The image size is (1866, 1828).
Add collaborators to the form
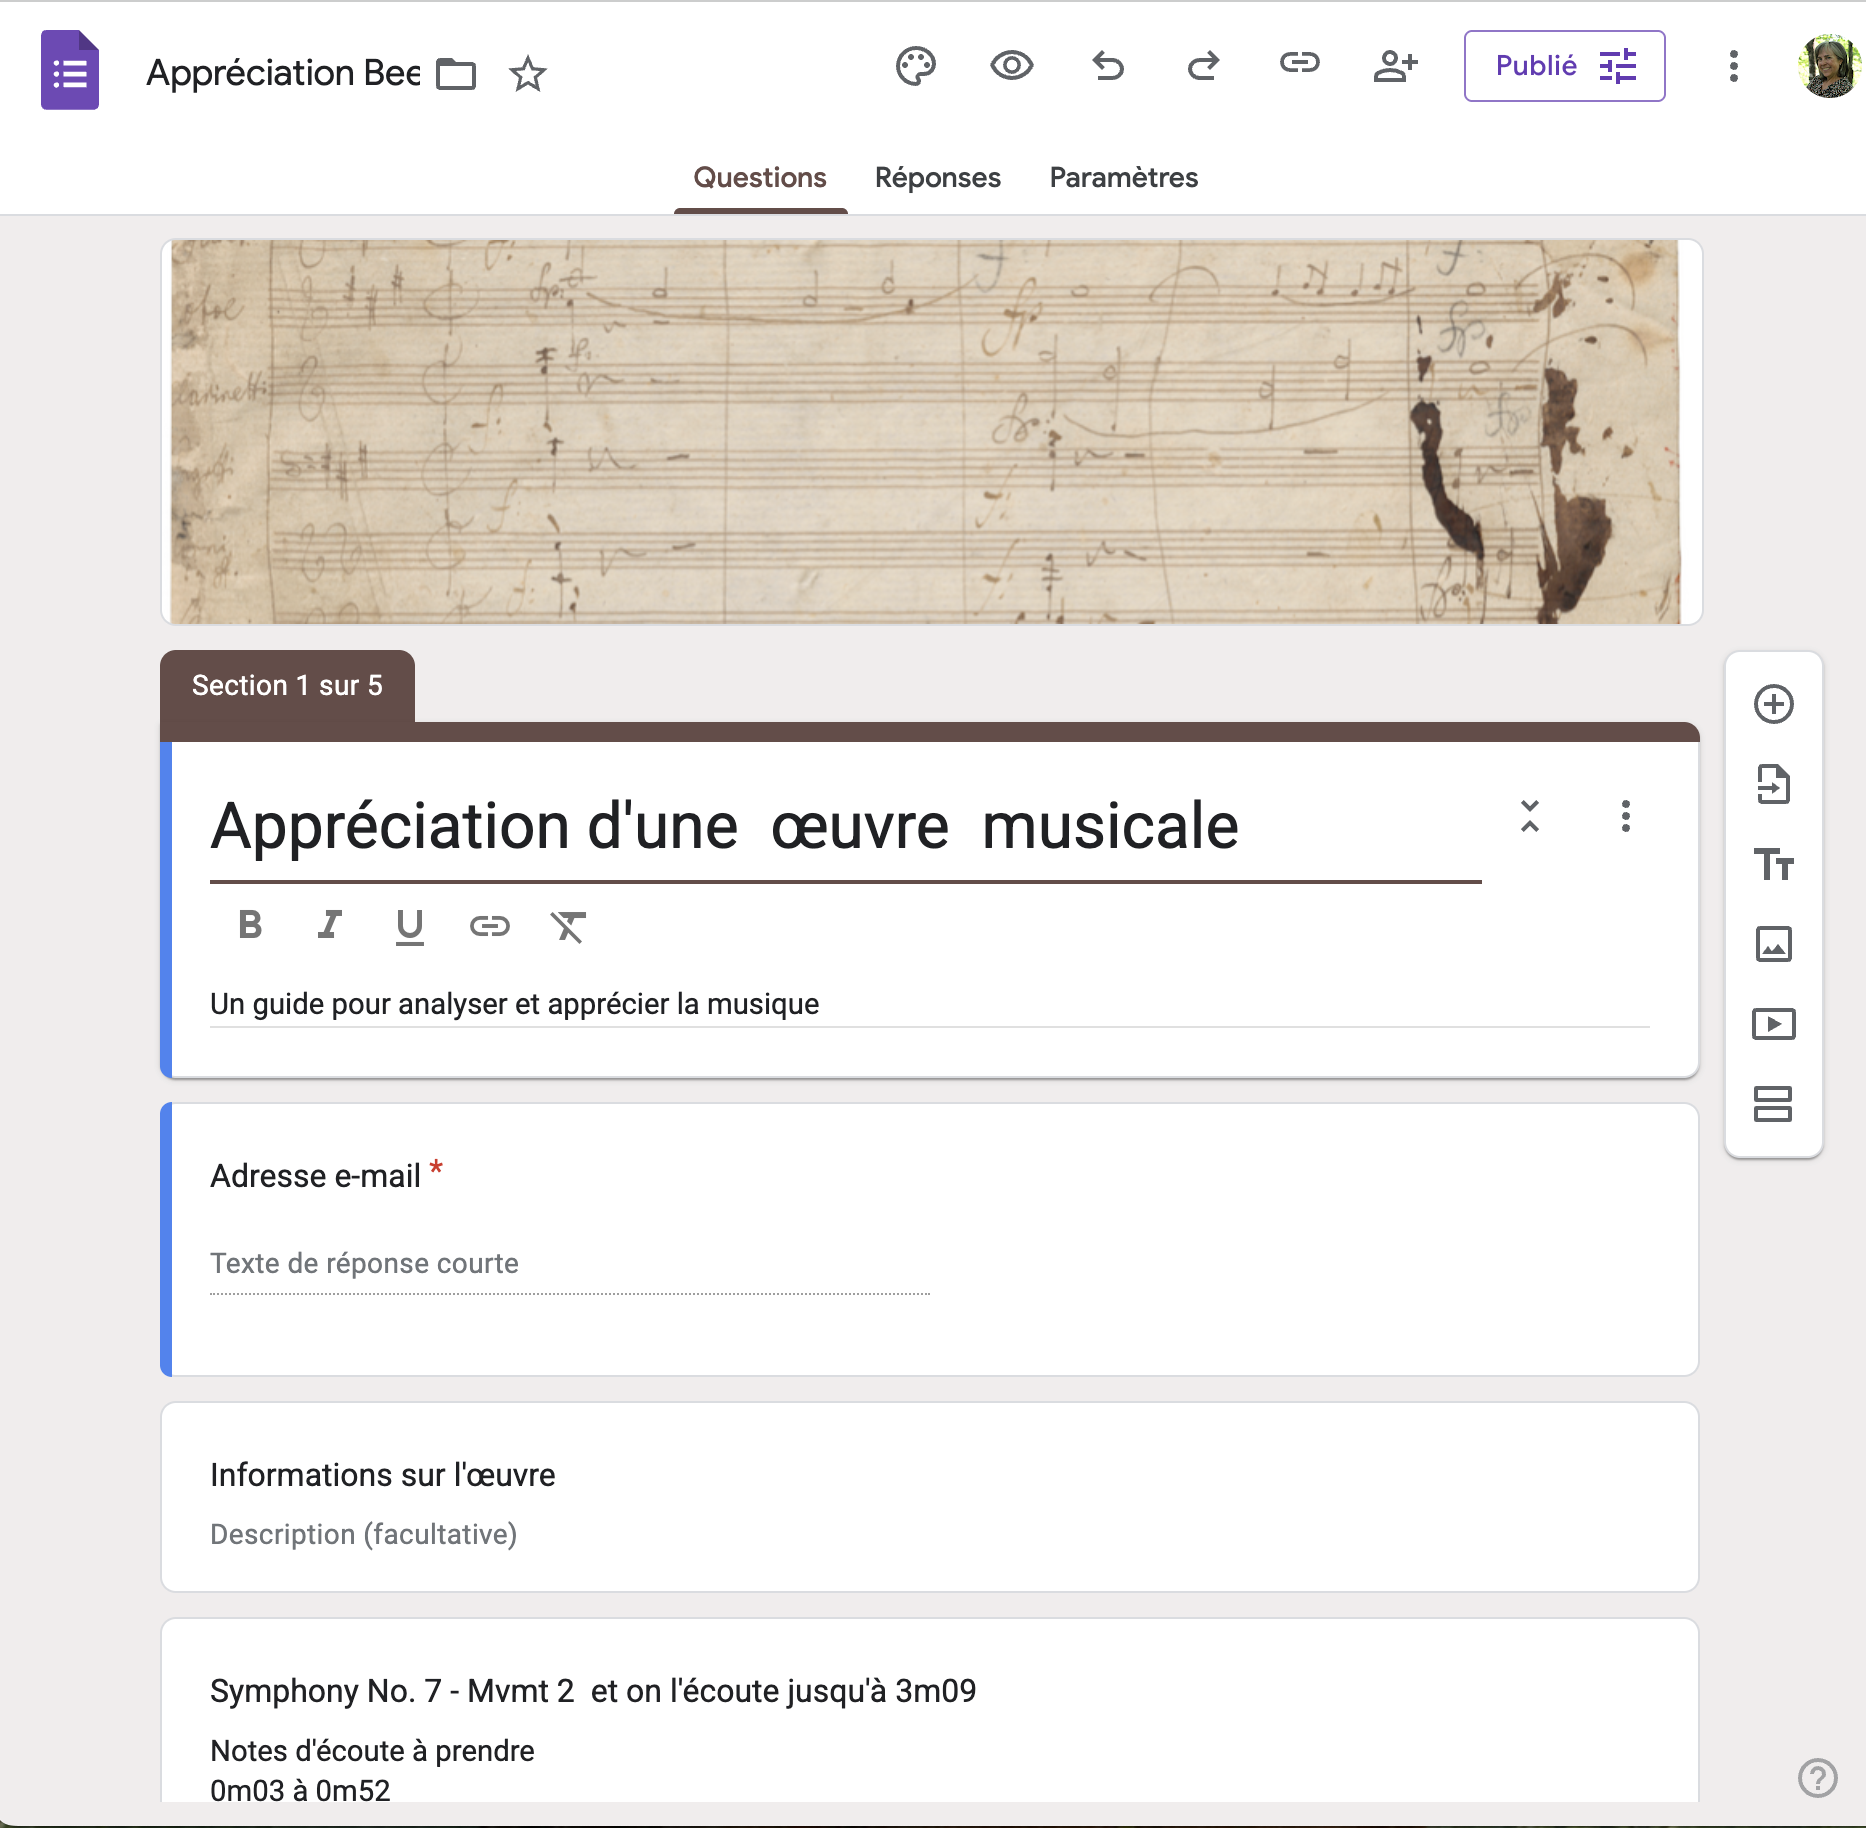(1395, 66)
